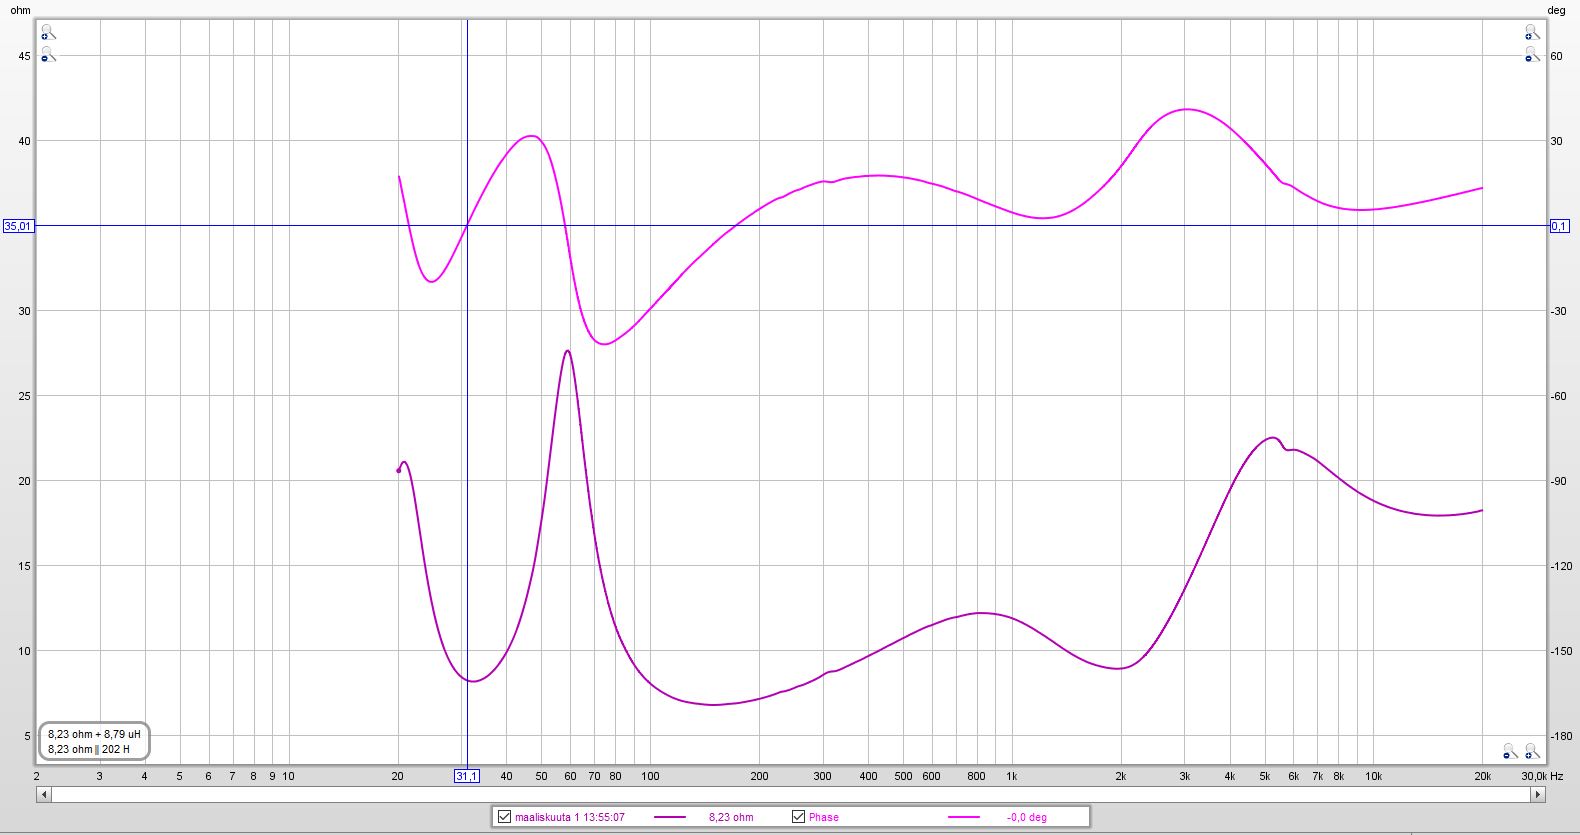This screenshot has height=835, width=1580.
Task: Zoom out the left ohm axis
Action: (x=47, y=54)
